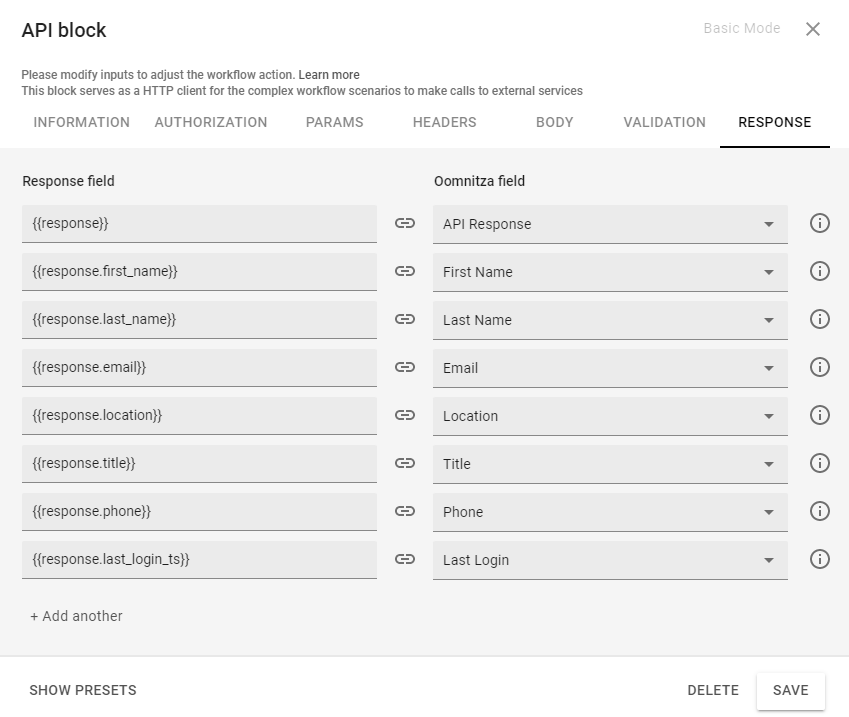Click the Add another option
Image resolution: width=849 pixels, height=717 pixels.
pyautogui.click(x=76, y=616)
